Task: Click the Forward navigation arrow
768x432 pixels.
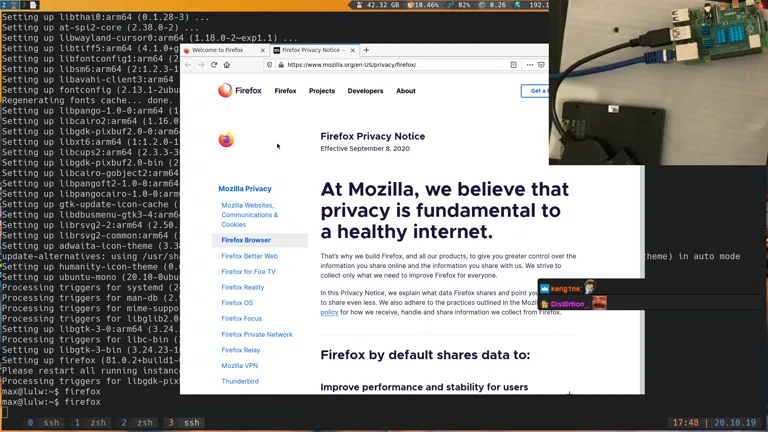Action: pyautogui.click(x=201, y=65)
